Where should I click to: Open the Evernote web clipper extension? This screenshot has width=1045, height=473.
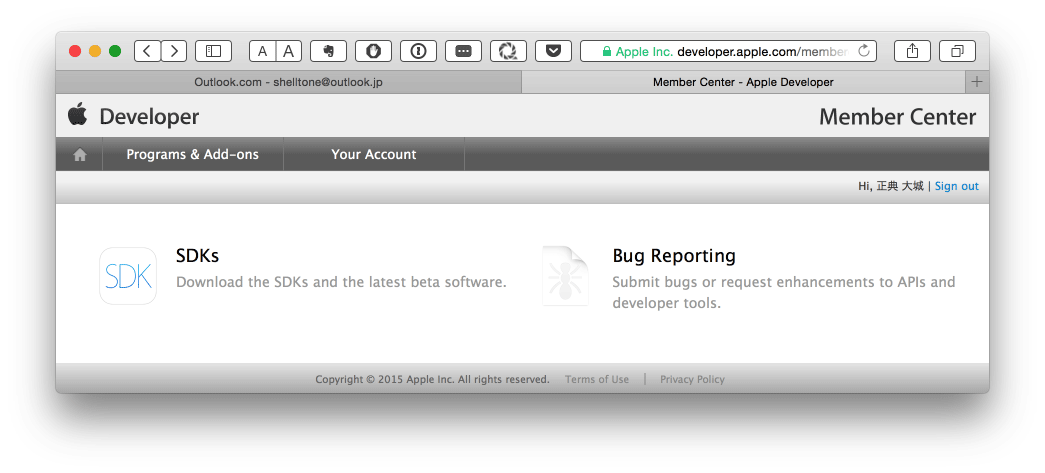pos(329,51)
